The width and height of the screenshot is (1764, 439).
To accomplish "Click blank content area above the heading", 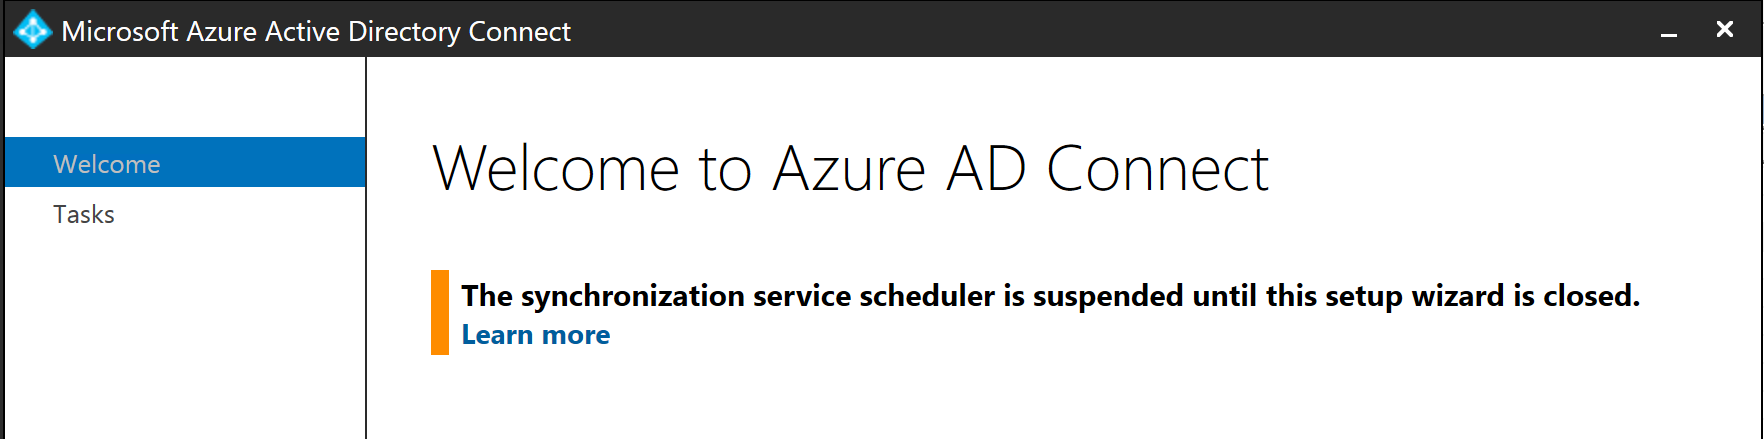I will (x=1000, y=95).
